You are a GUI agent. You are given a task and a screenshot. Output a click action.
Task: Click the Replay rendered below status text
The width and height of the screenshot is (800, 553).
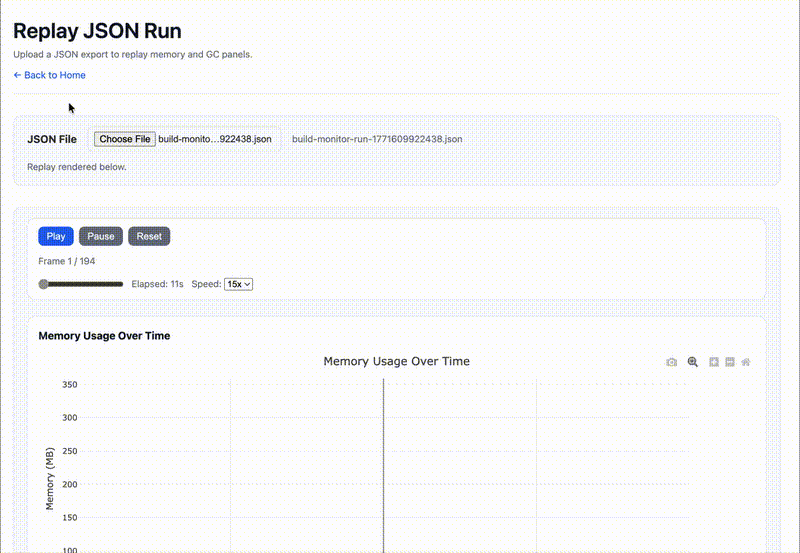click(x=77, y=167)
